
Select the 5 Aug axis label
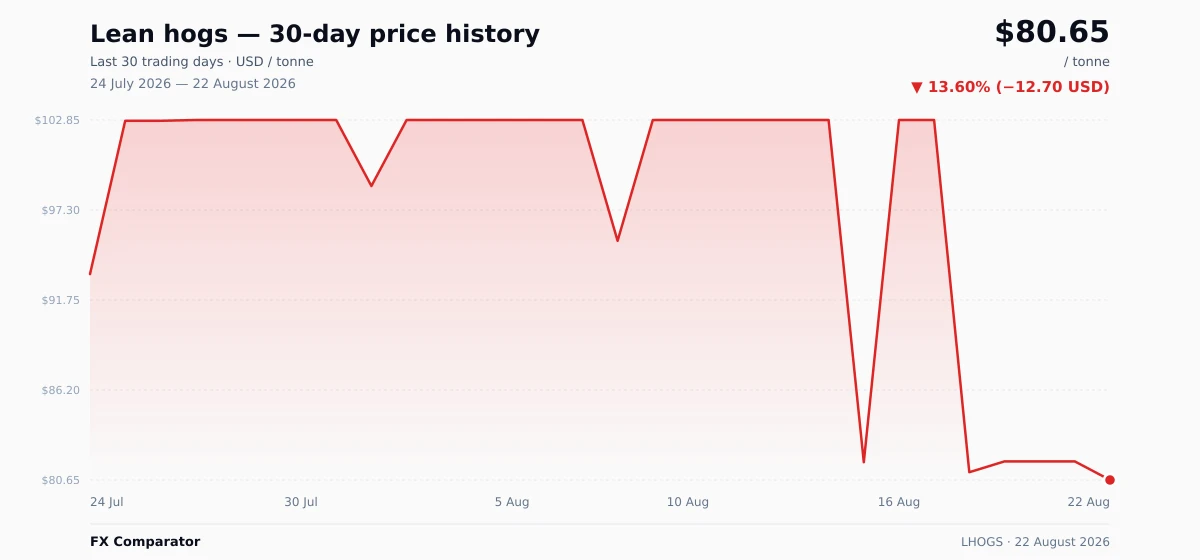point(512,502)
